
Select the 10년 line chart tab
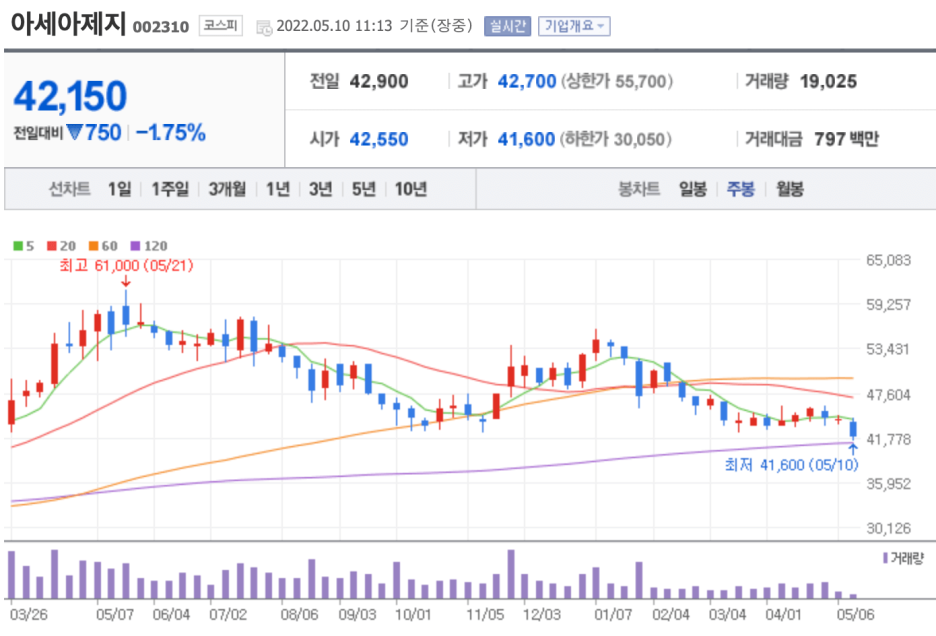point(411,189)
